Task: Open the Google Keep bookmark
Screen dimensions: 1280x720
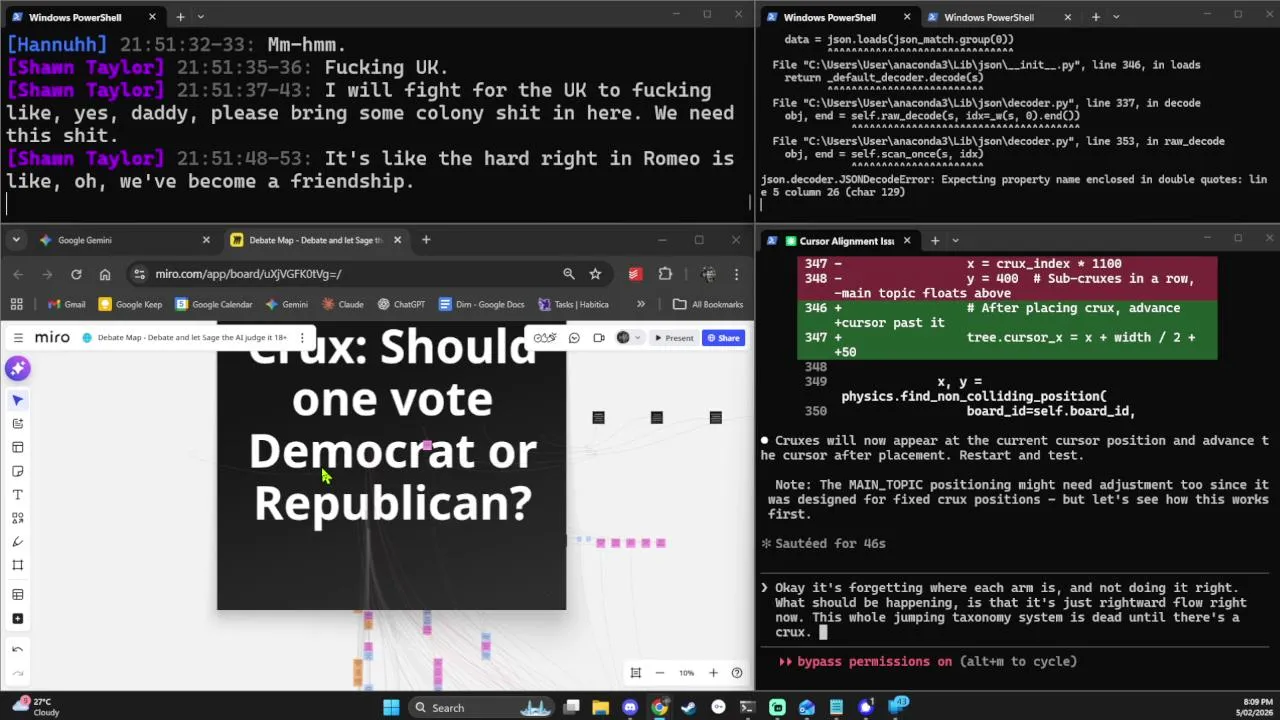Action: coord(130,304)
